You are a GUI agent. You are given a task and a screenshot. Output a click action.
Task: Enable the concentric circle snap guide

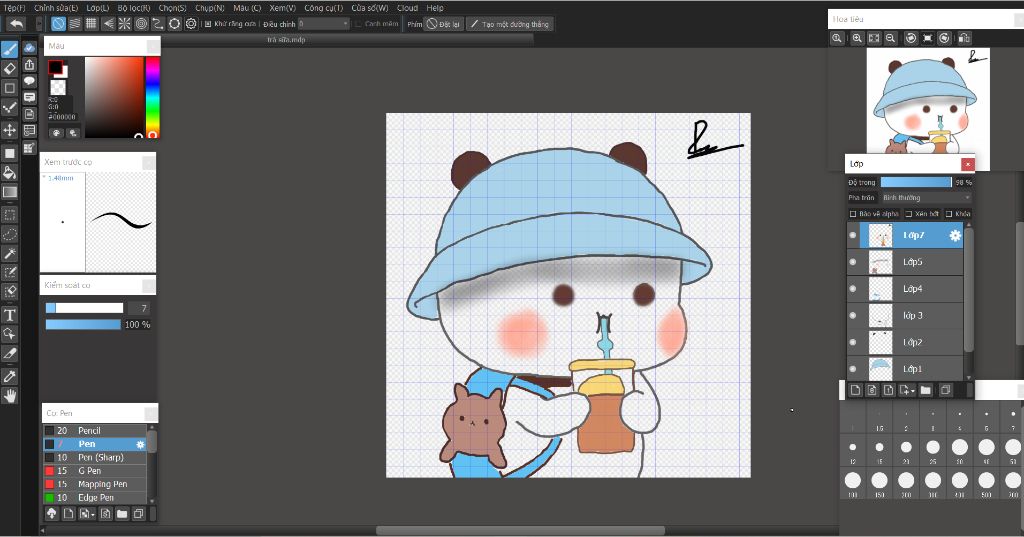click(141, 24)
